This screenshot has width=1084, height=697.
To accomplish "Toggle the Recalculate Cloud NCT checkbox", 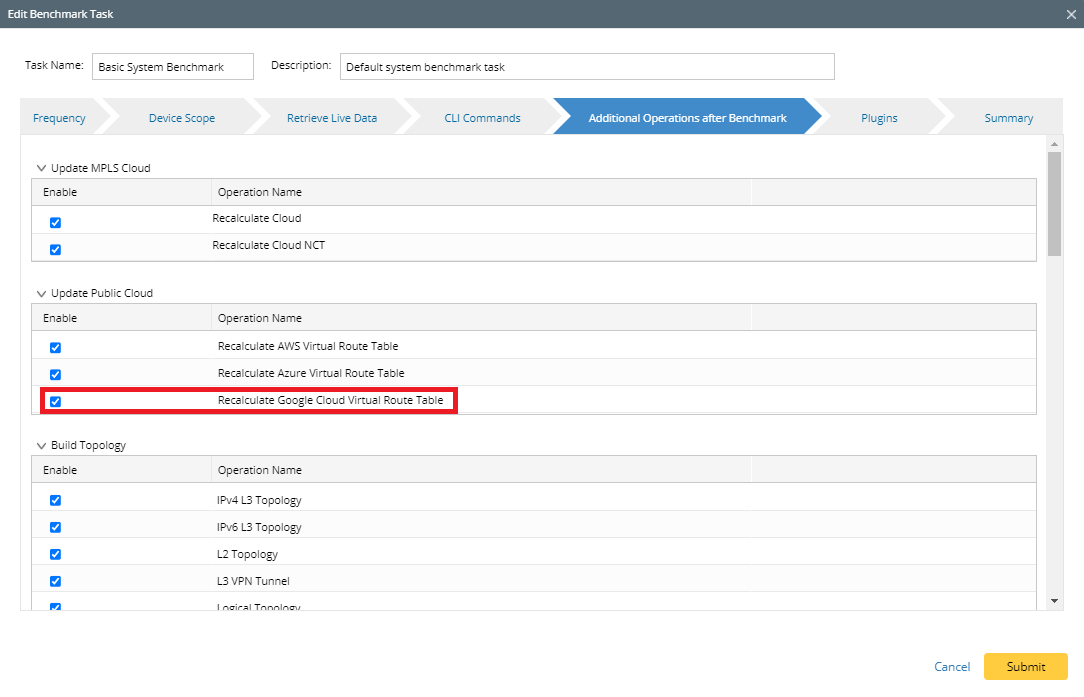I will [x=56, y=250].
